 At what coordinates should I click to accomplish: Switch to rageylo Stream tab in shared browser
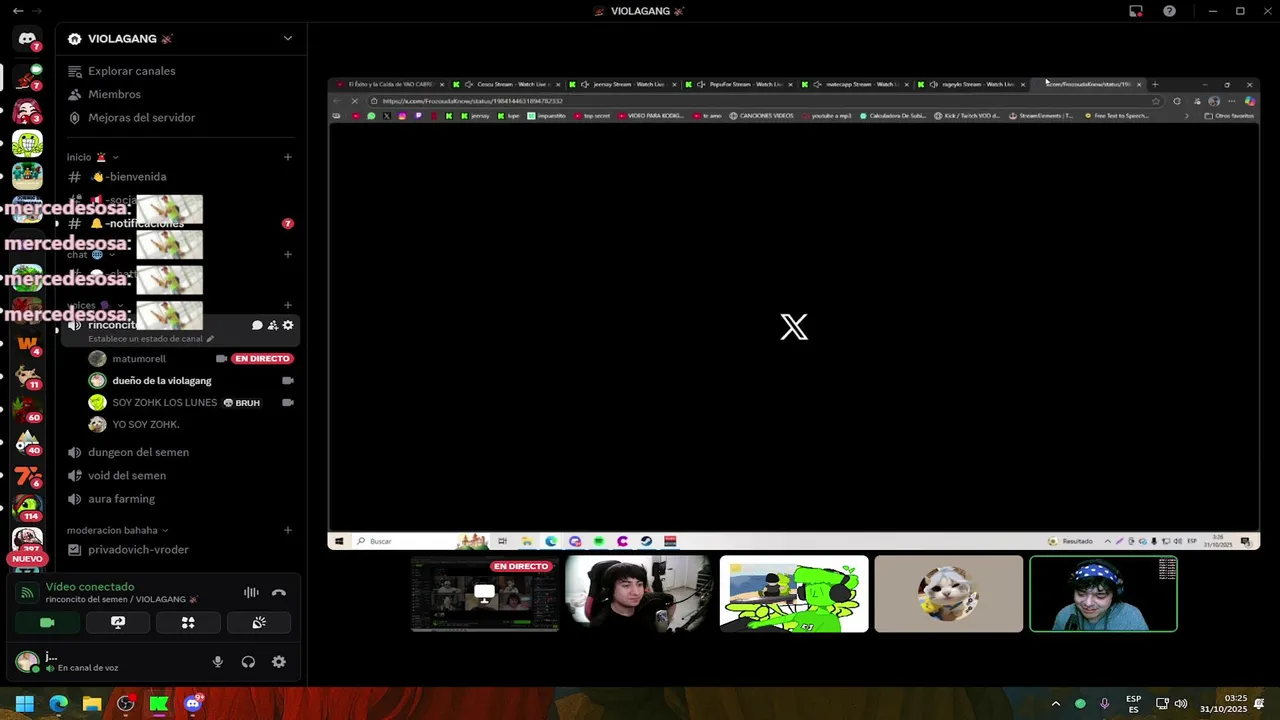coord(971,84)
